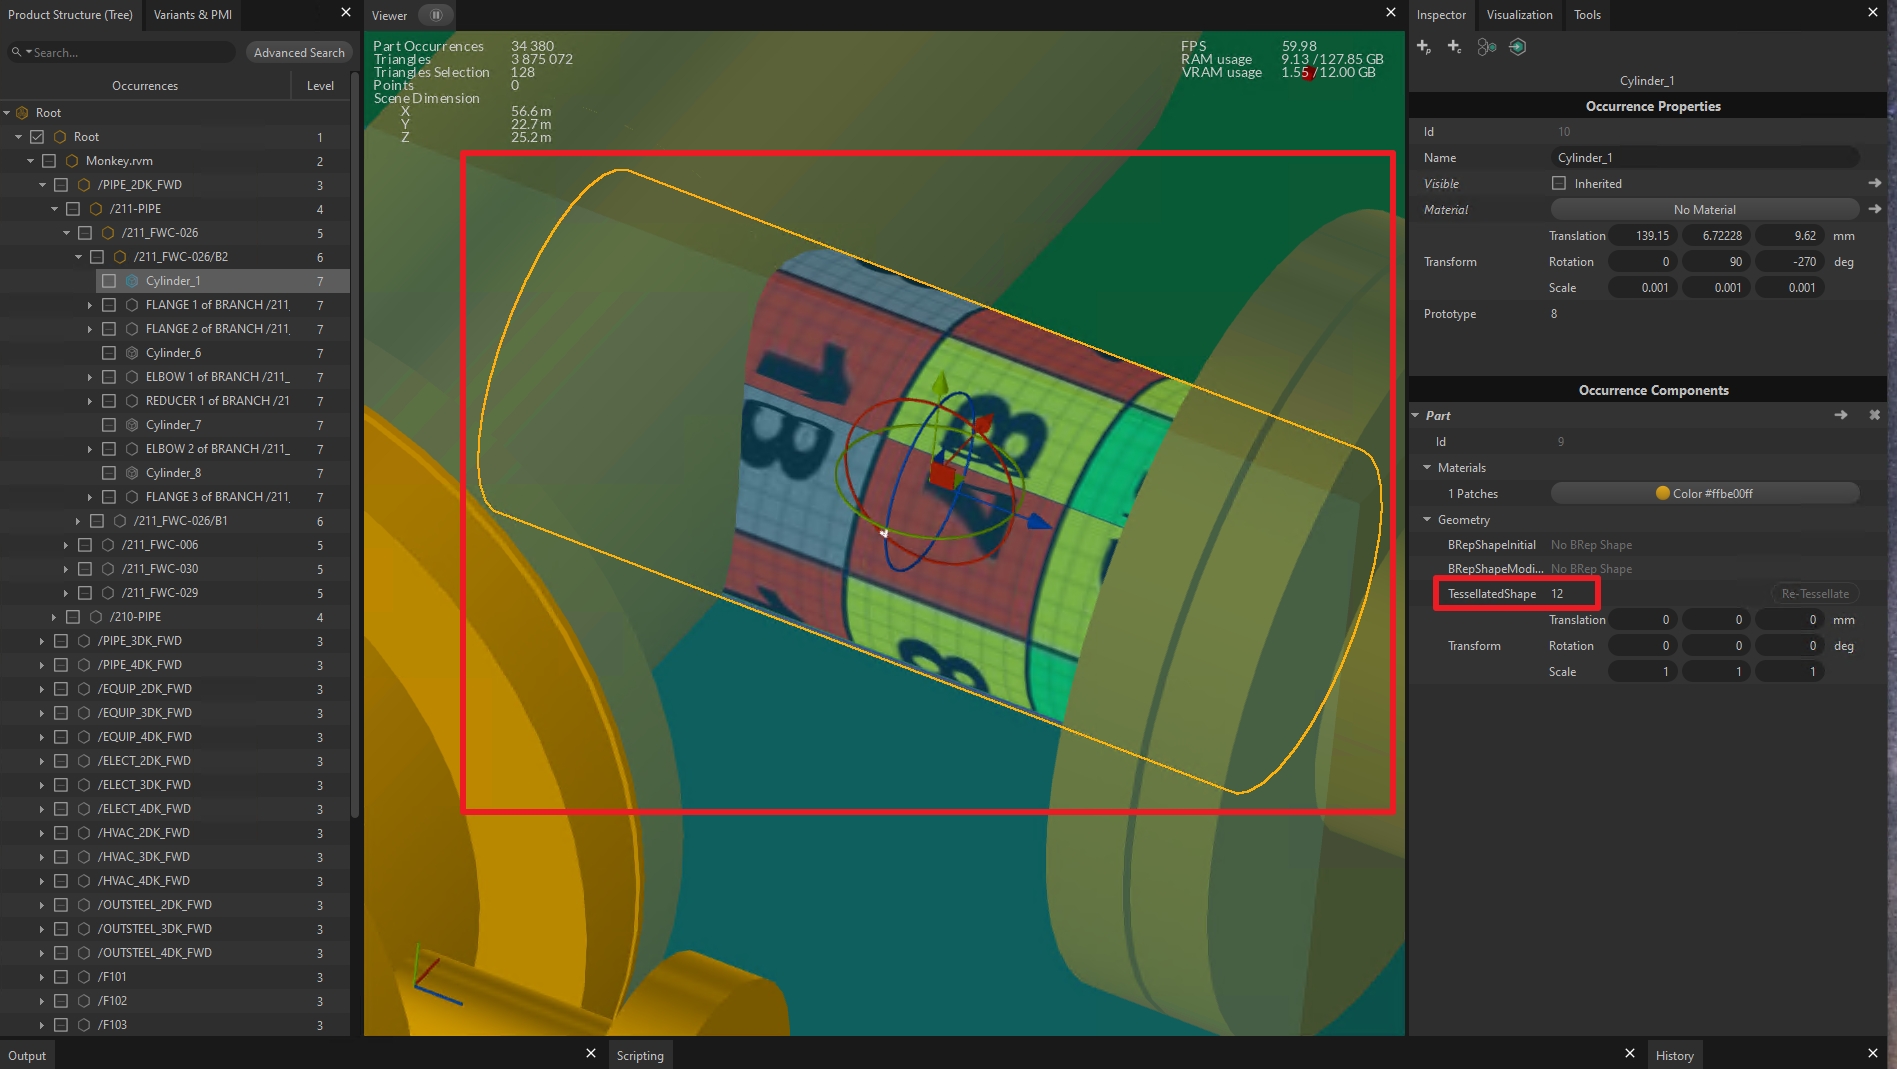Screen dimensions: 1897x1069
Task: Click the add property (+p) icon in Inspector
Action: click(1424, 47)
